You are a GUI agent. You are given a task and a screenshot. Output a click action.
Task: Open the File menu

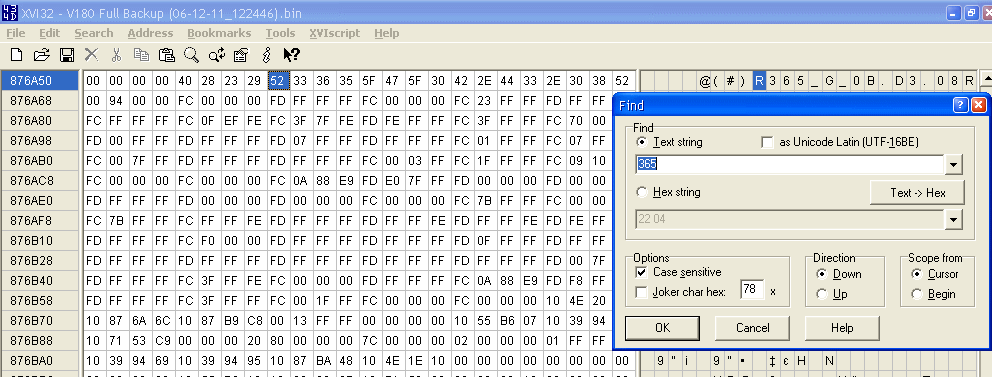(x=15, y=33)
